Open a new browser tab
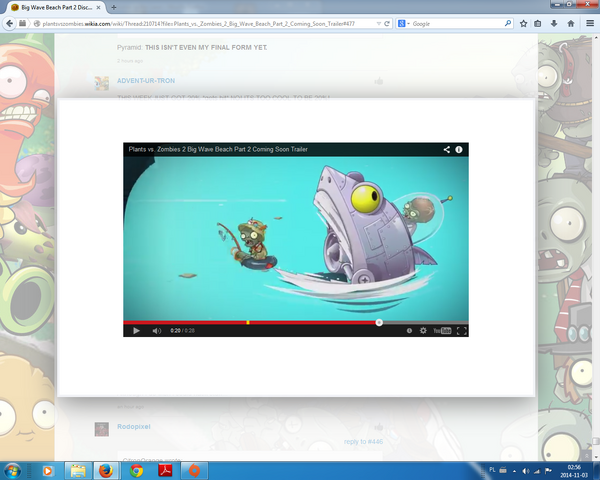This screenshot has height=480, width=600. coord(114,7)
